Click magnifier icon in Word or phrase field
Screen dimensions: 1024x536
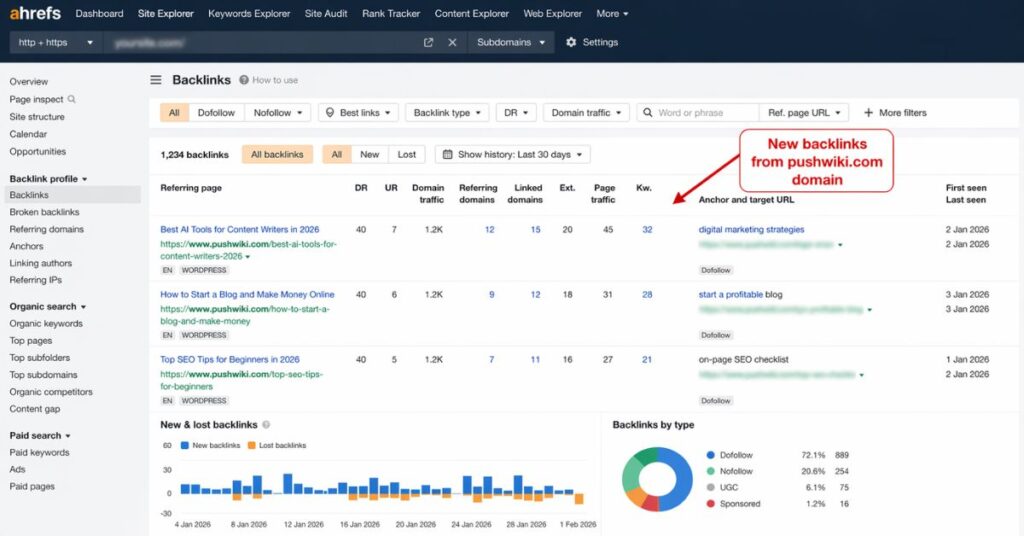pyautogui.click(x=647, y=113)
